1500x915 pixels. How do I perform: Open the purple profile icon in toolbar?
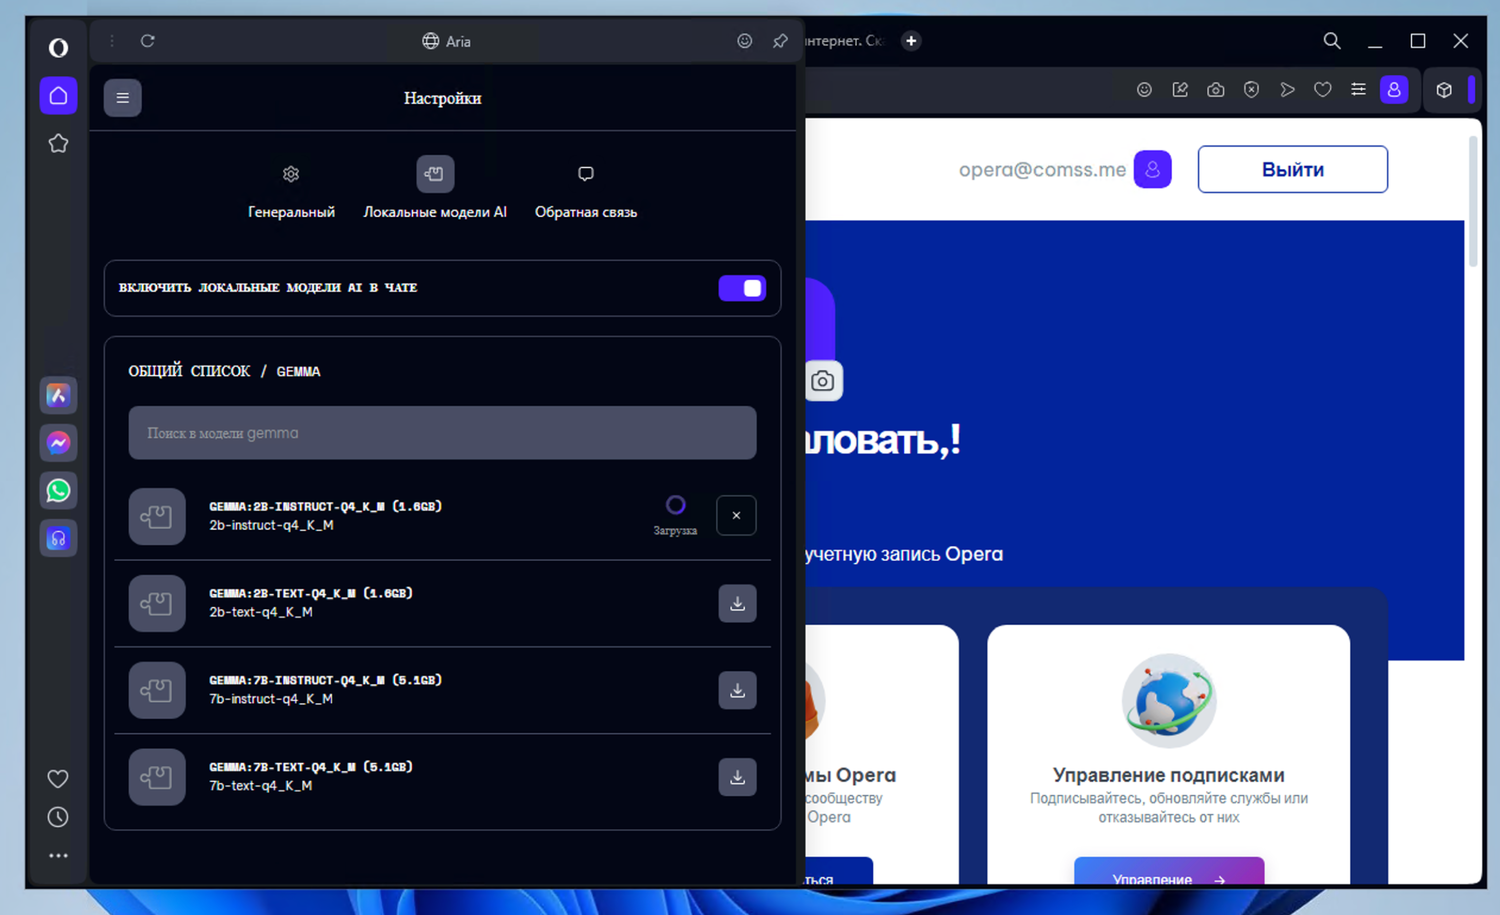tap(1394, 90)
